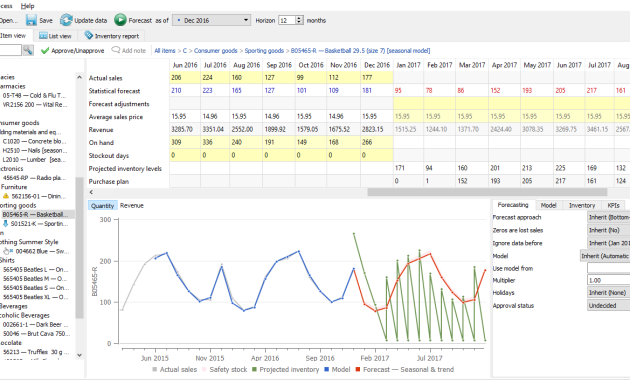
Task: Click the green Approve/Unapprove checkmark icon
Action: [x=45, y=51]
